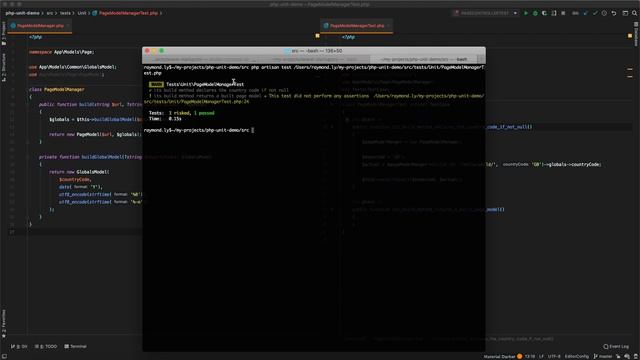This screenshot has height=360, width=640.
Task: Click the WARN badge in terminal output
Action: (x=156, y=84)
